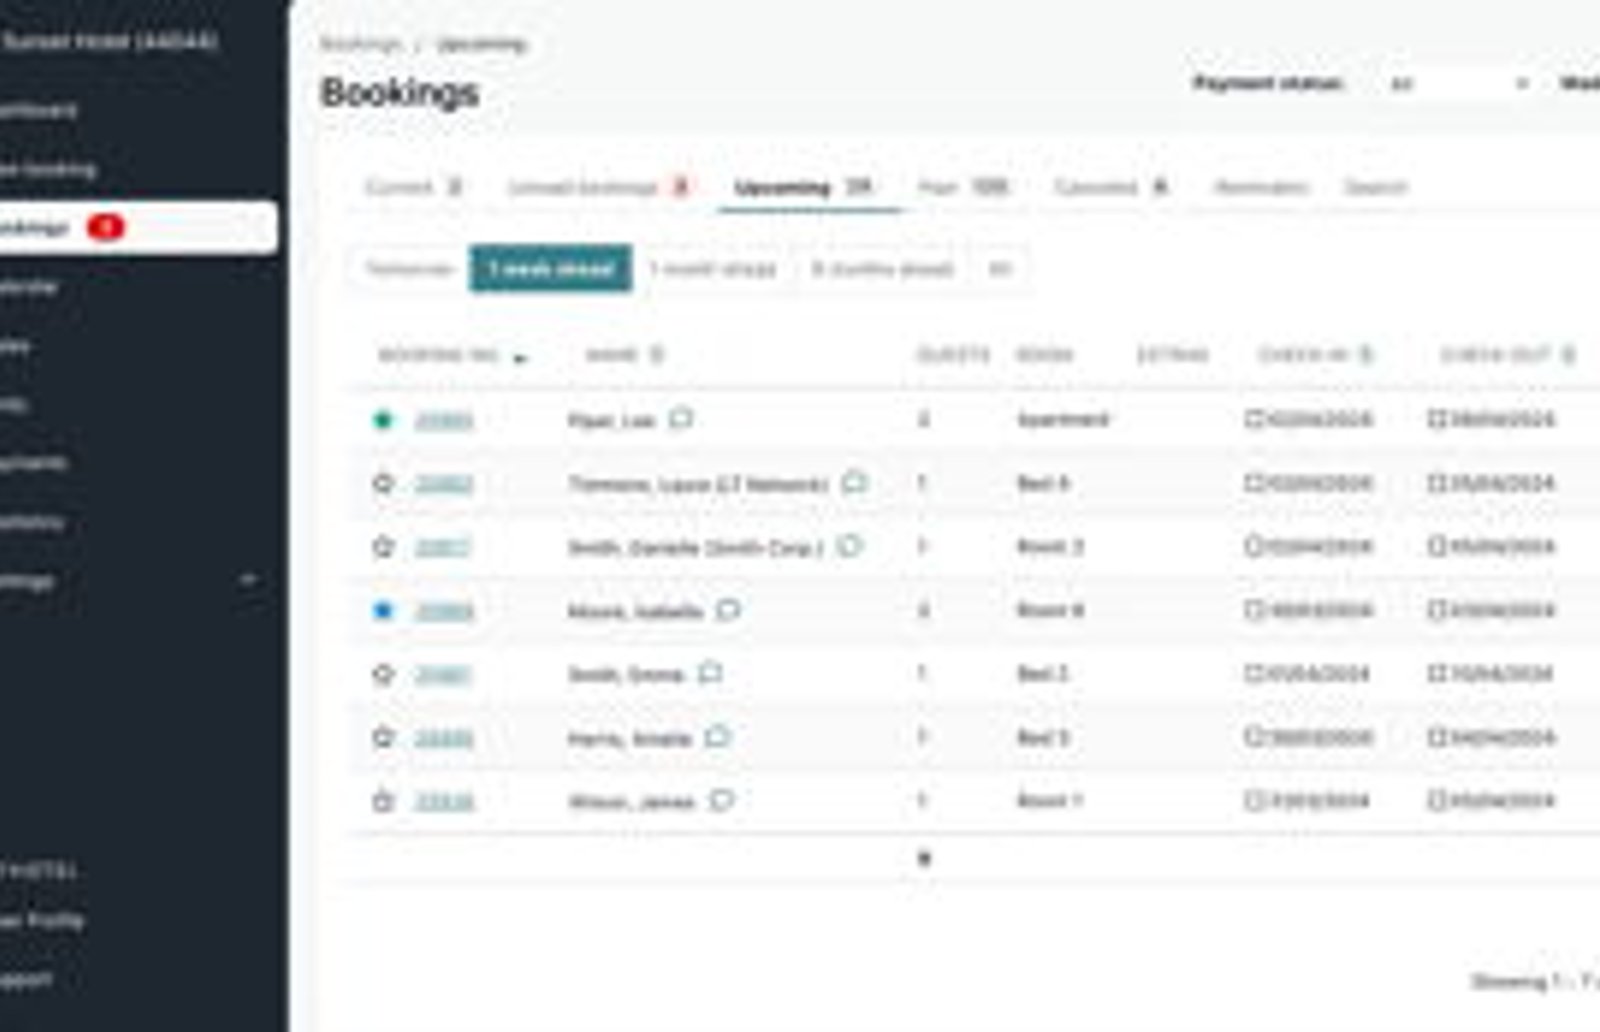This screenshot has height=1032, width=1600.
Task: Open the booking number link for Harris, Amelia
Action: point(444,738)
